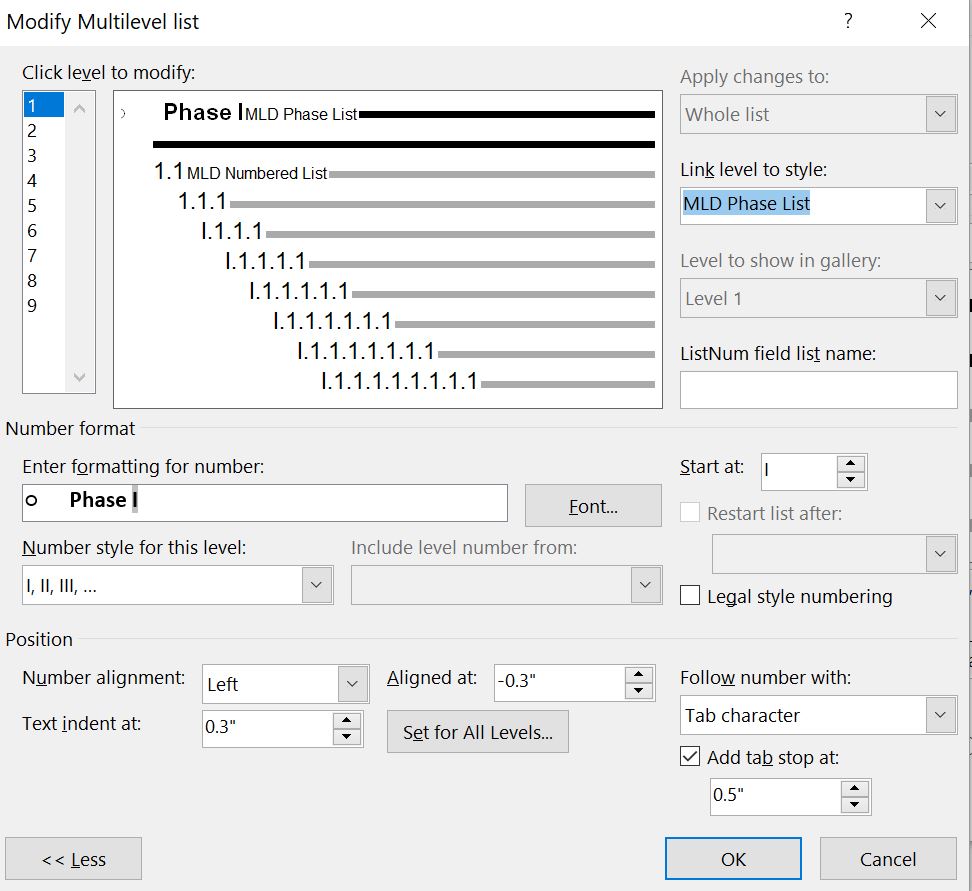Collapse dialog with Less button
The image size is (972, 891).
pyautogui.click(x=73, y=859)
